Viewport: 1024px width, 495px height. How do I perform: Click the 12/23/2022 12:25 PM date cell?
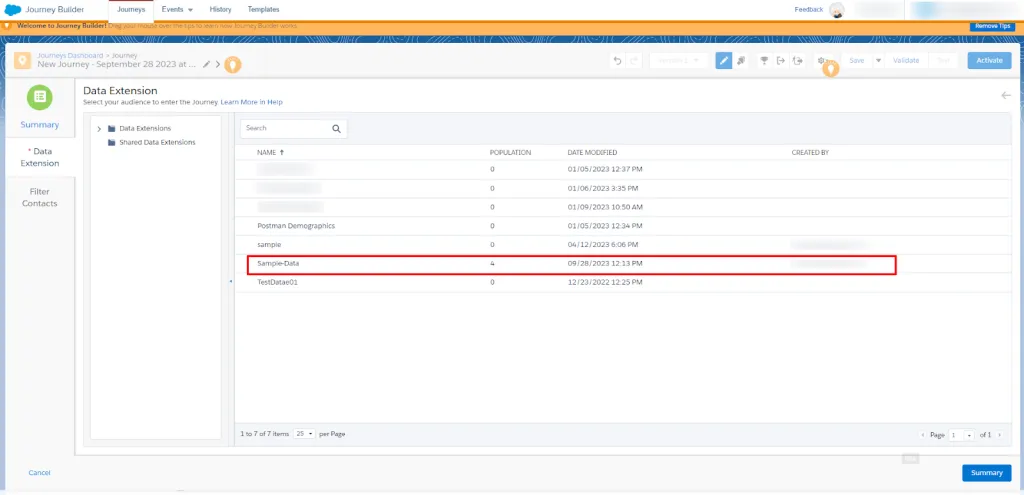pyautogui.click(x=605, y=283)
